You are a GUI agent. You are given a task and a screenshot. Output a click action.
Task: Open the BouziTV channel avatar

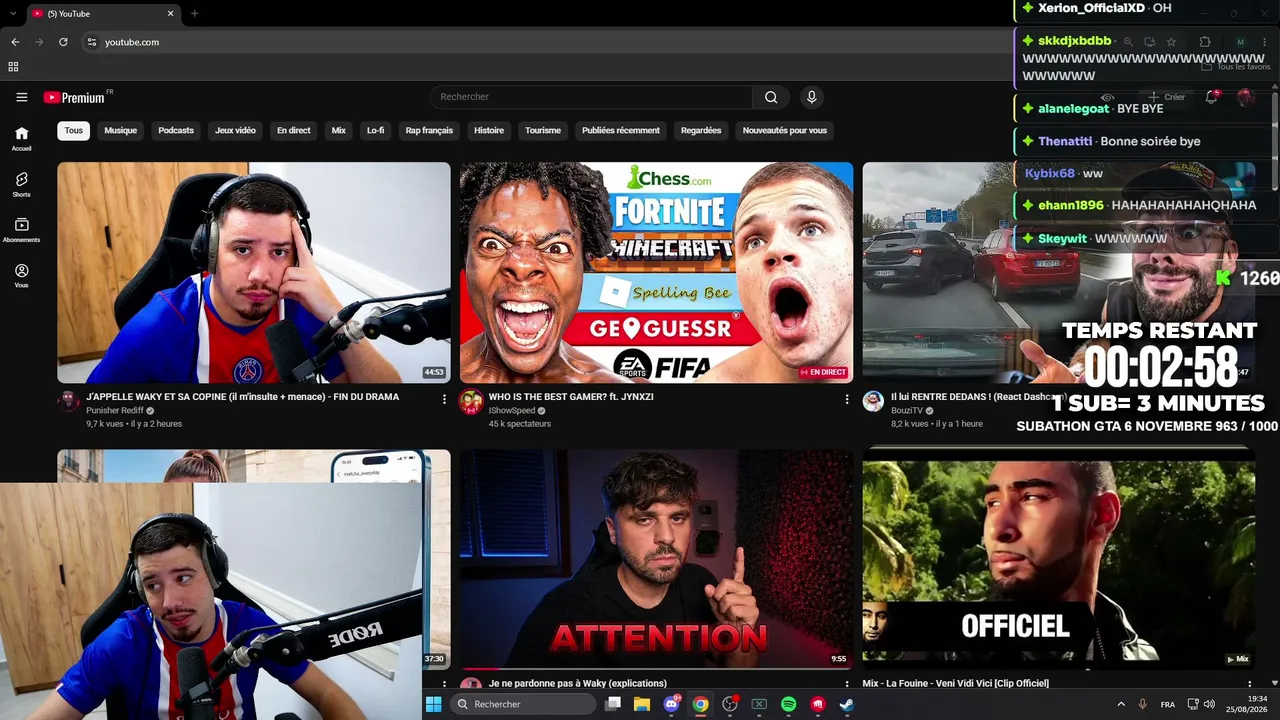(873, 402)
